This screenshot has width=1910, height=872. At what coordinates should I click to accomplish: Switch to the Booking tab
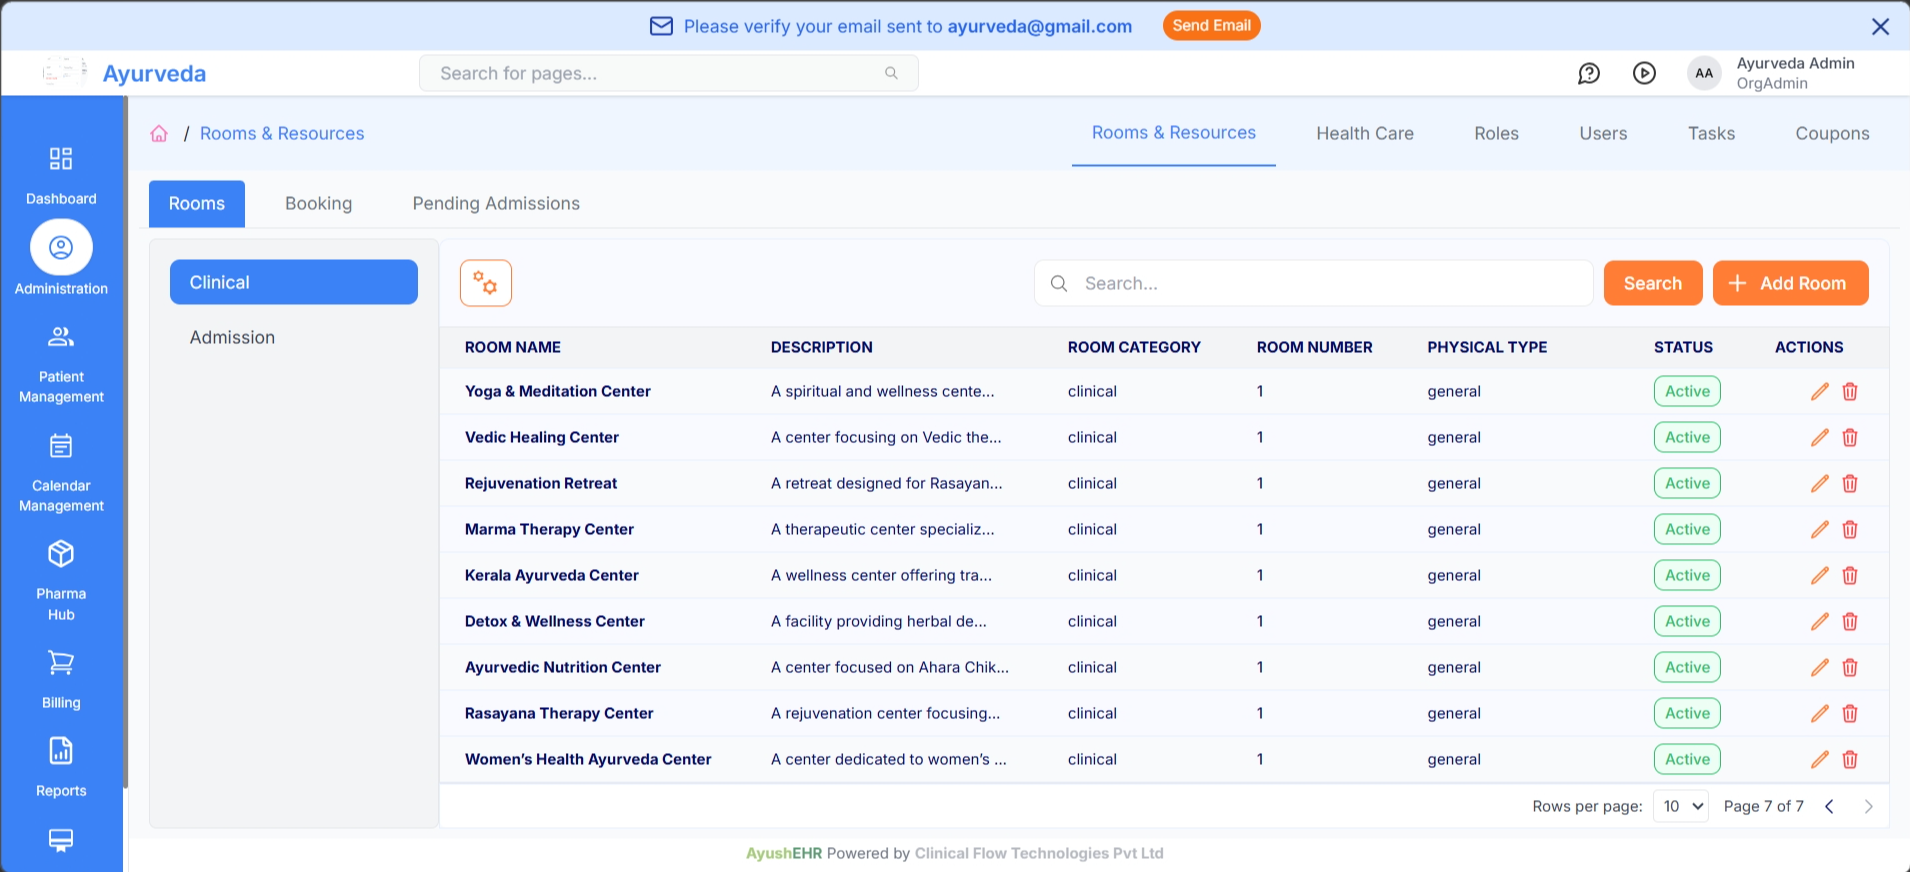coord(318,204)
